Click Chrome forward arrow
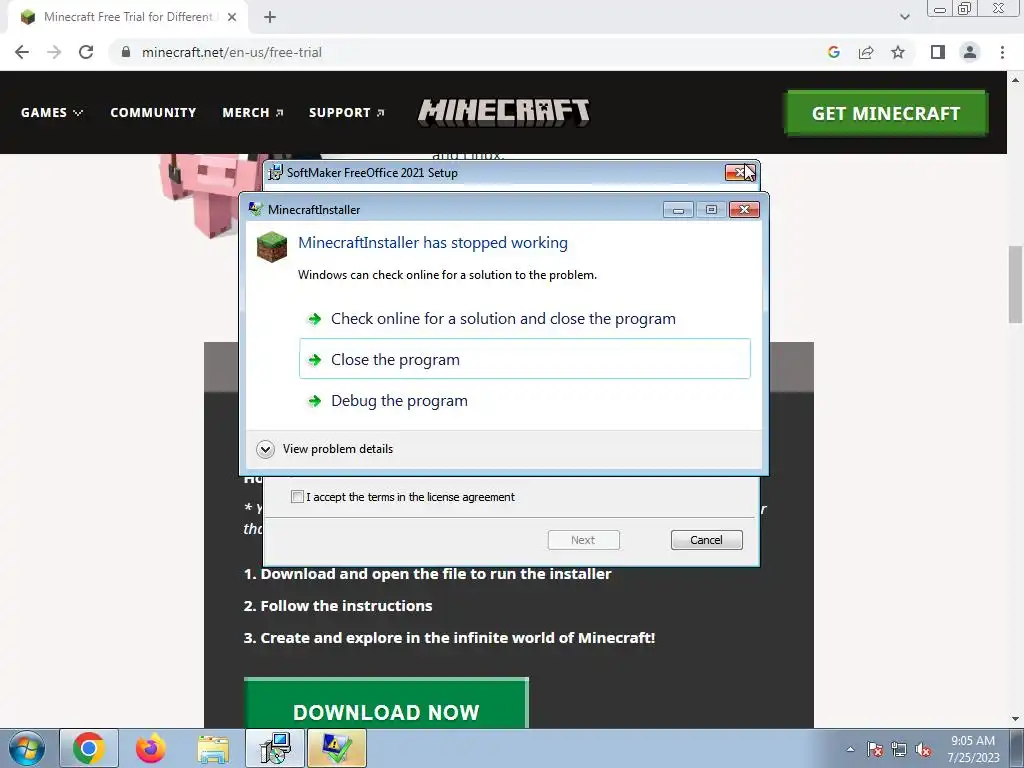The height and width of the screenshot is (768, 1024). pyautogui.click(x=54, y=52)
